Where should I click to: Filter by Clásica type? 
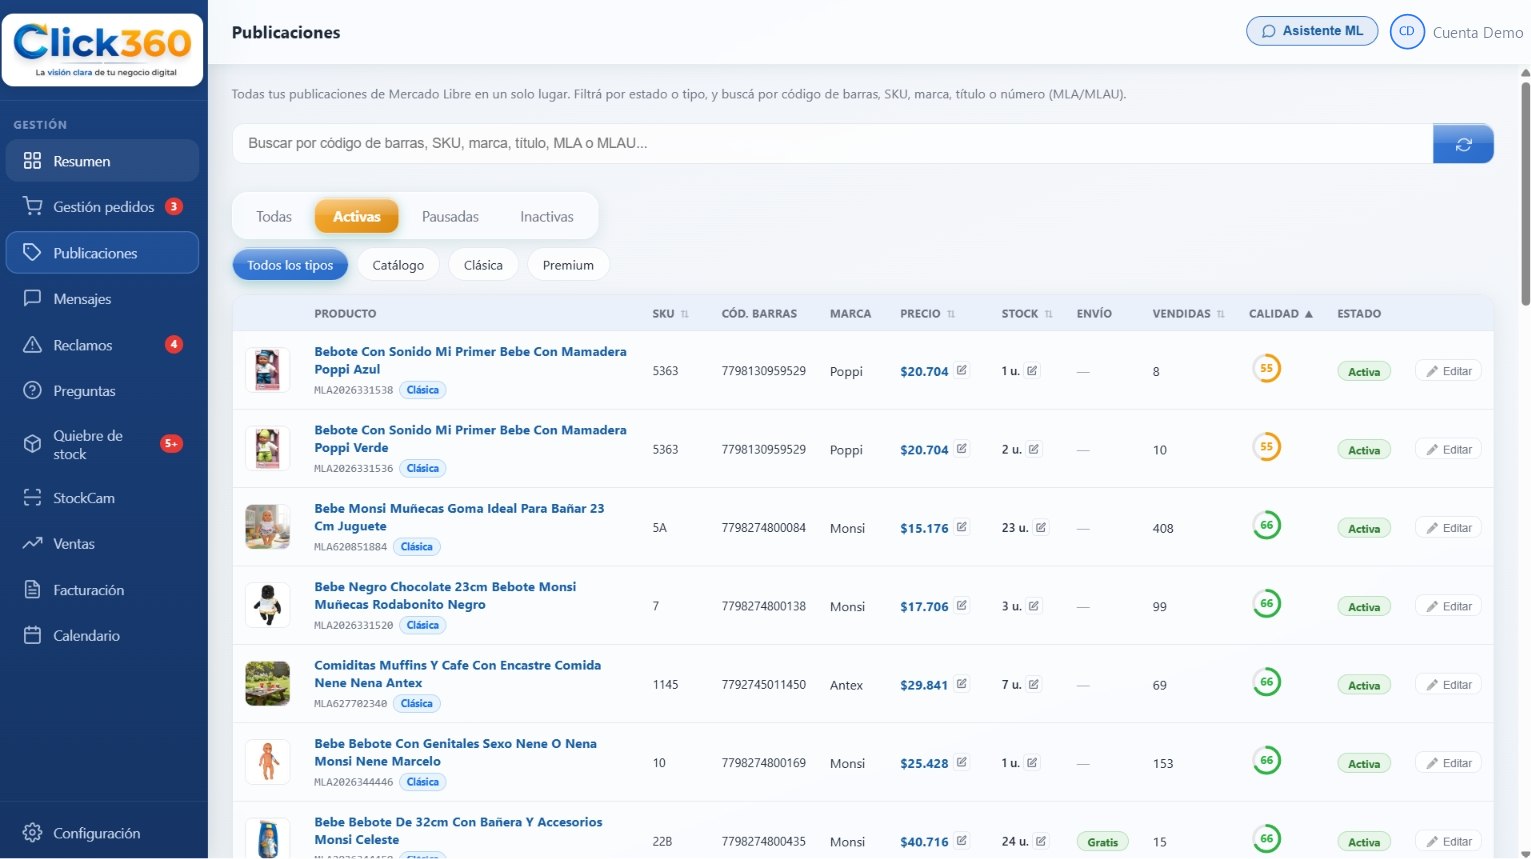[483, 265]
